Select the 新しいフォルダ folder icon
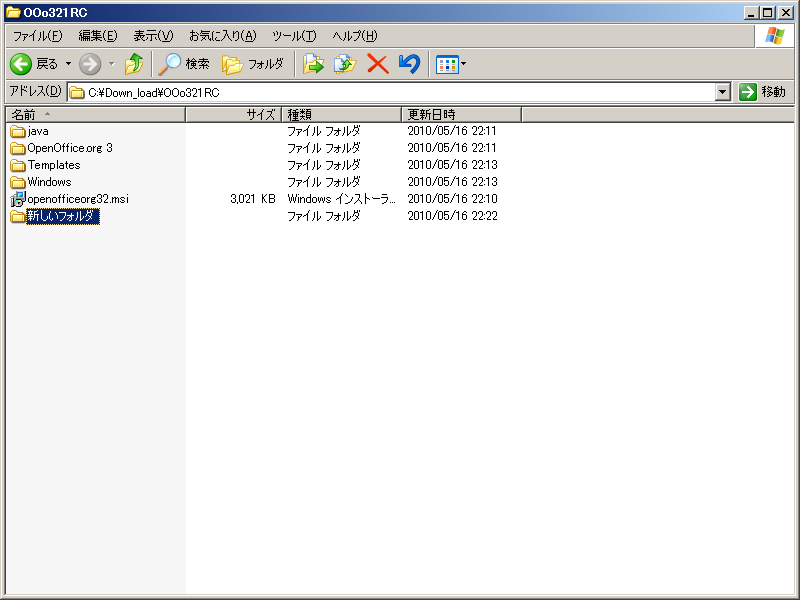The height and width of the screenshot is (600, 800). (18, 216)
